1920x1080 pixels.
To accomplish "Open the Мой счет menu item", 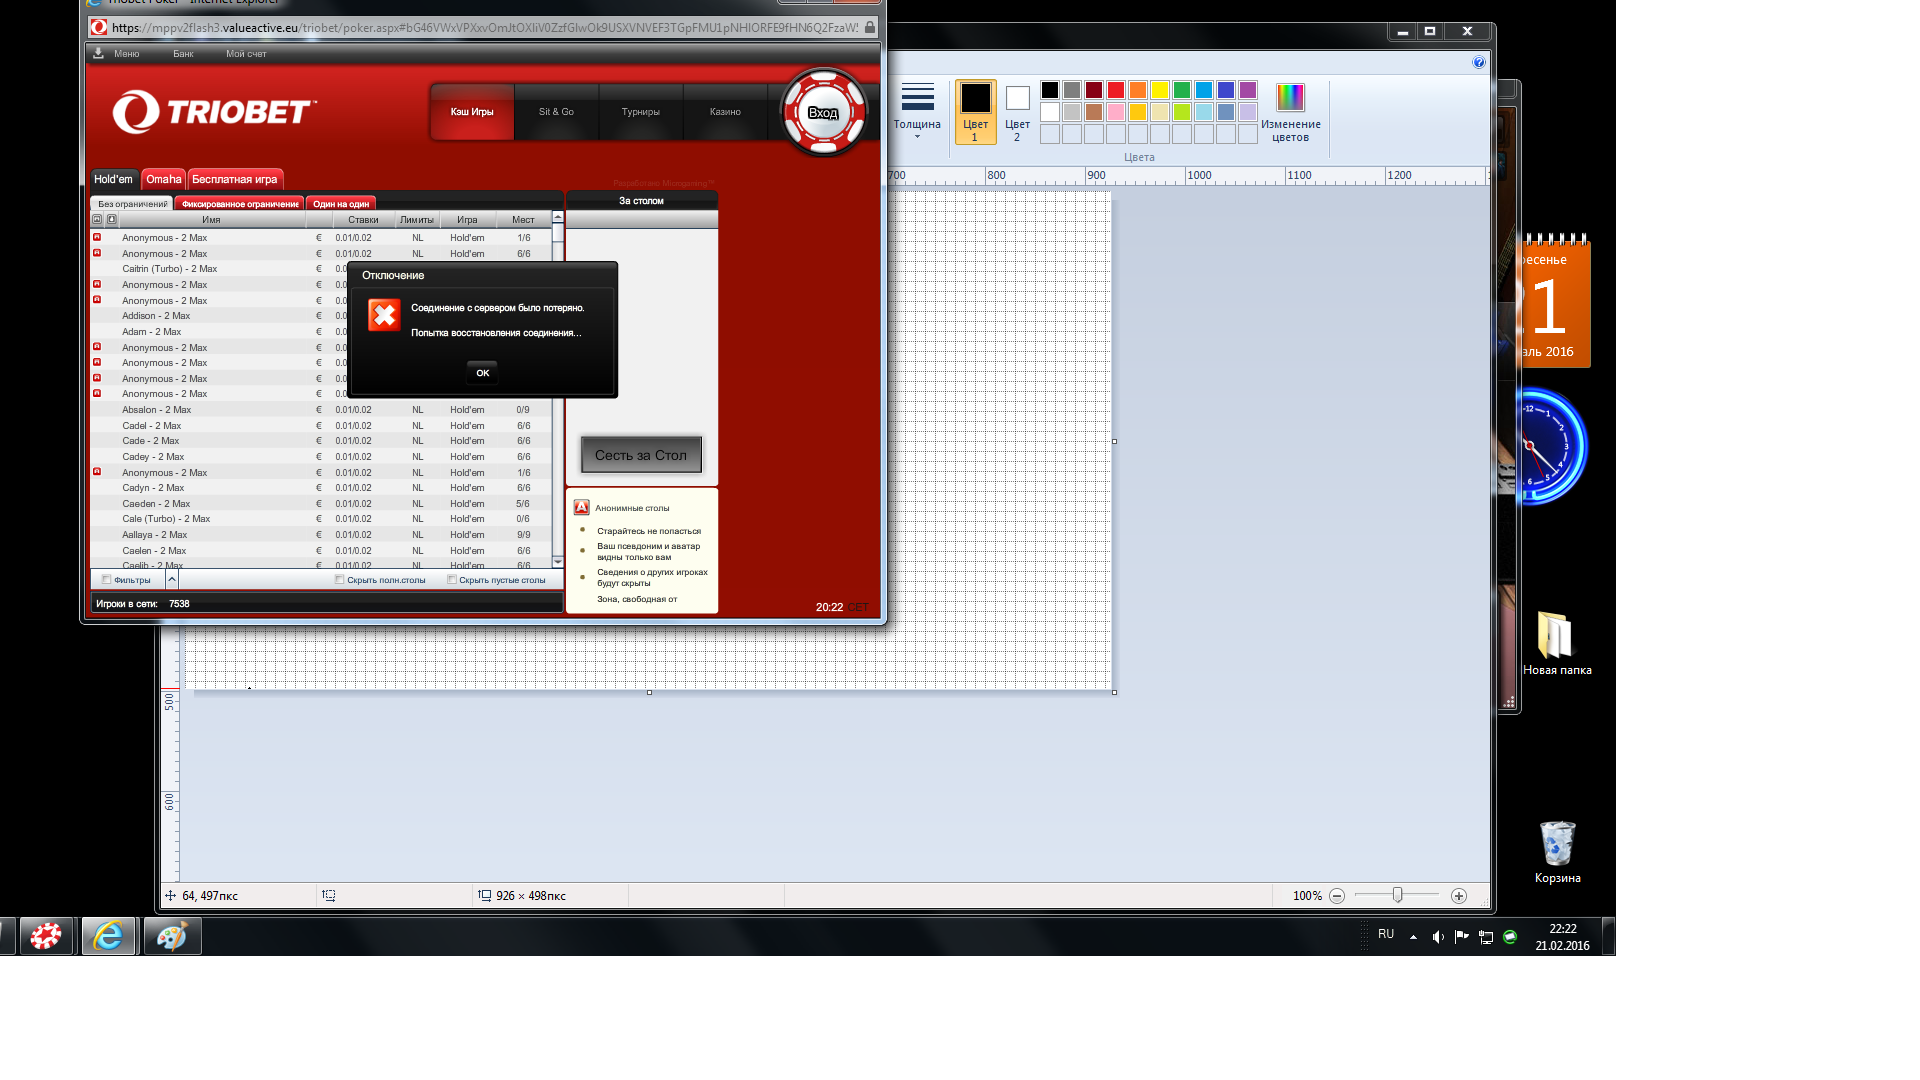I will [246, 54].
